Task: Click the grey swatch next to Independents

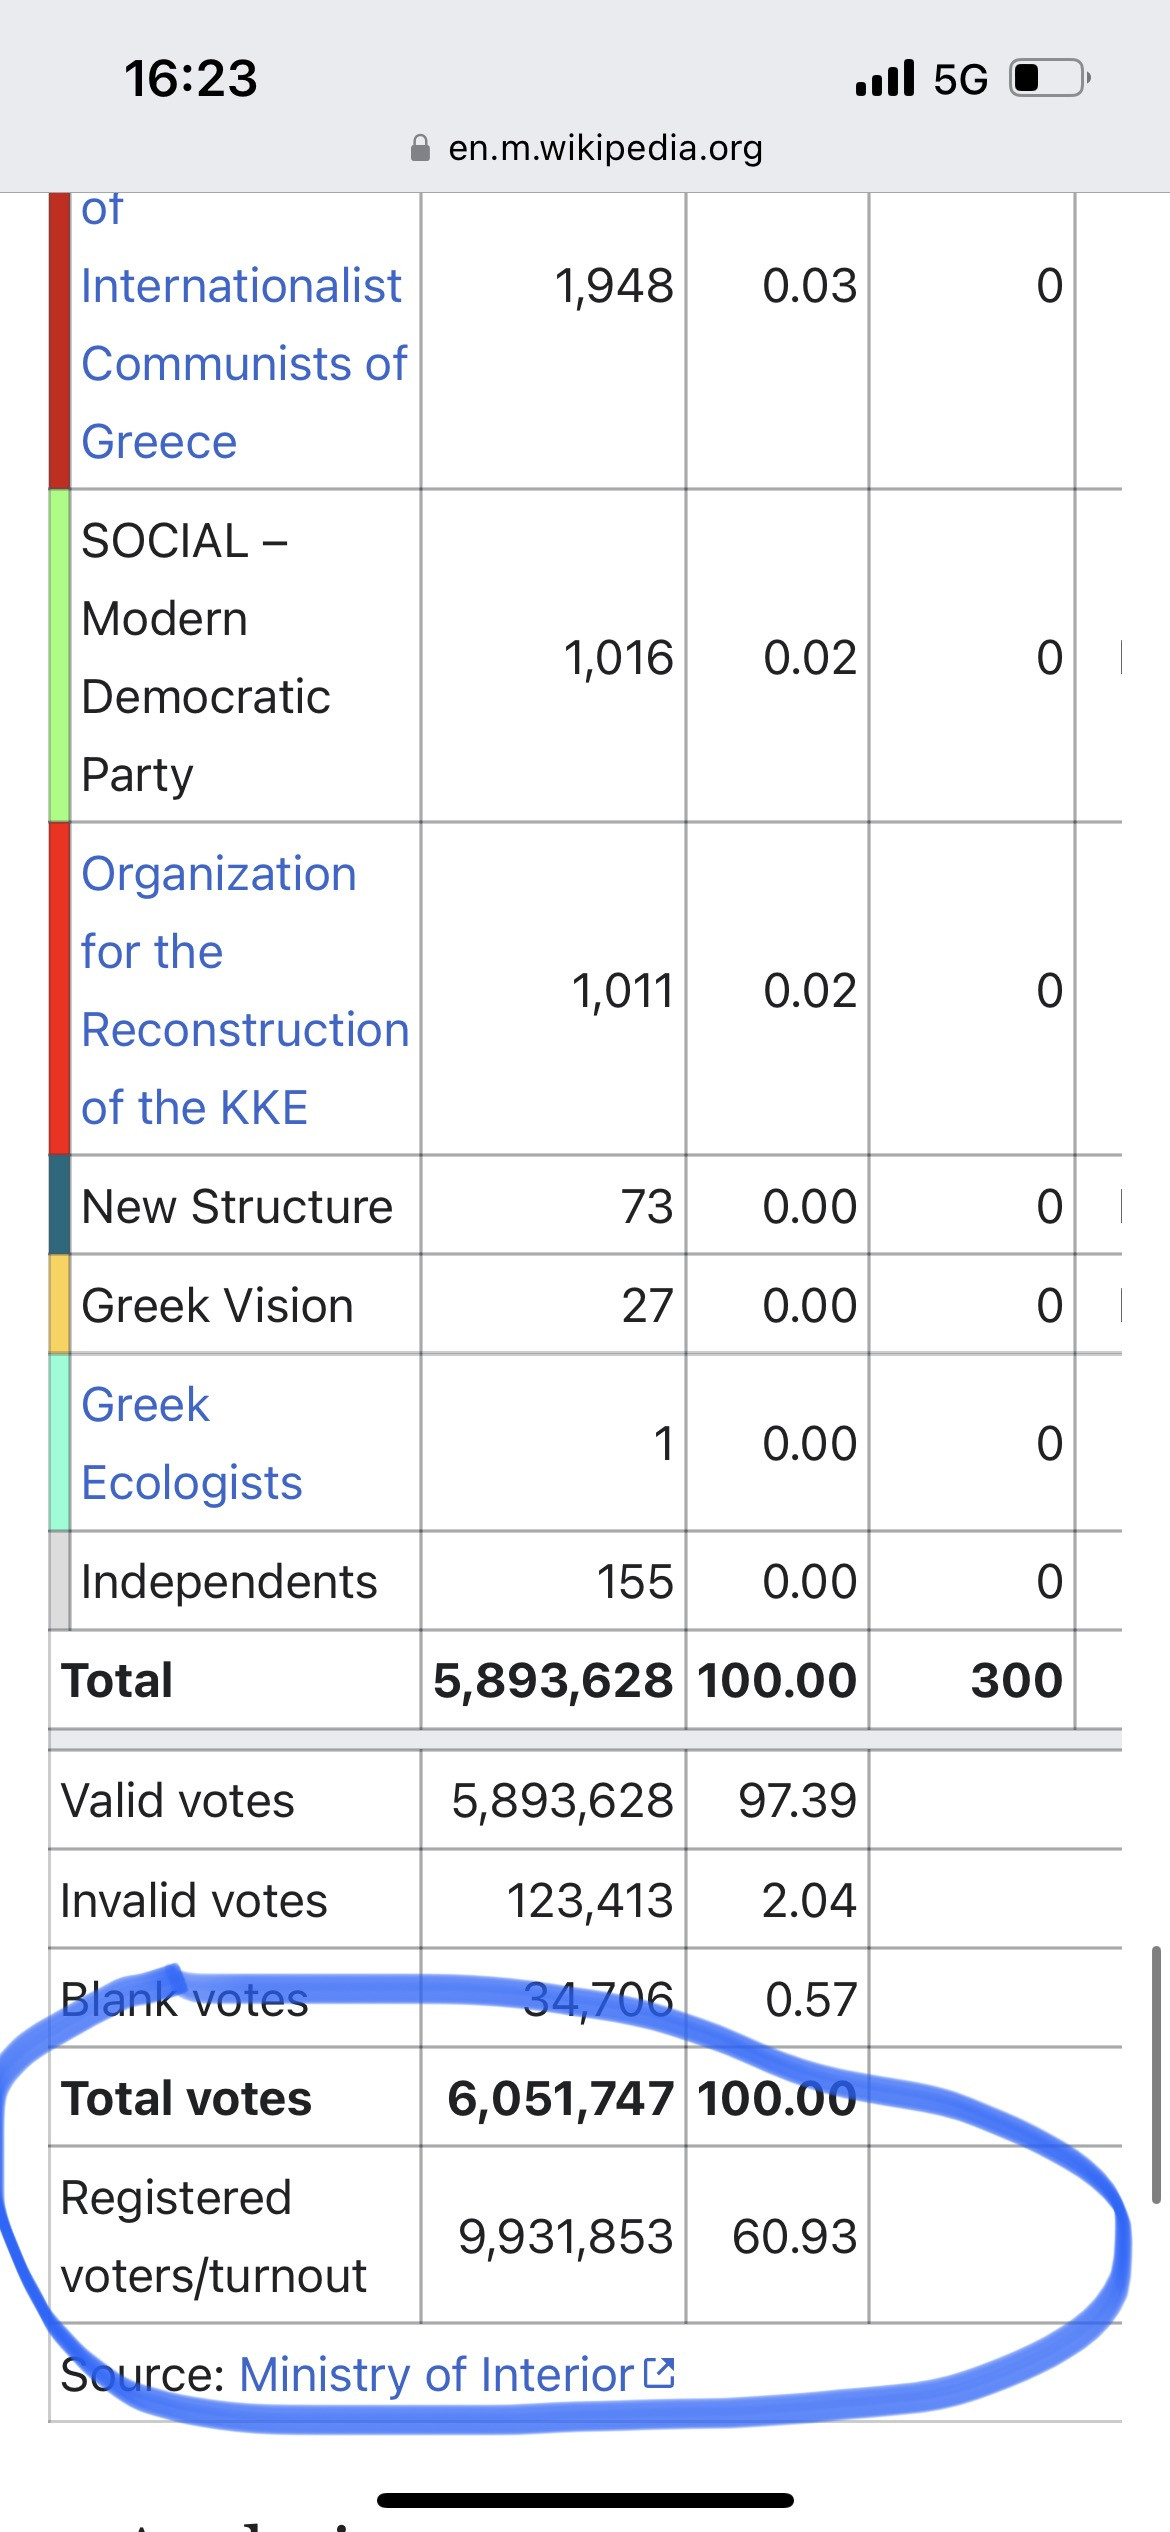Action: [x=59, y=1580]
